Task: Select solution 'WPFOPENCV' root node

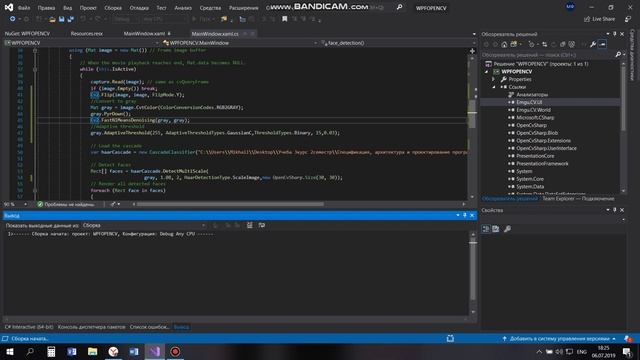Action: point(541,64)
